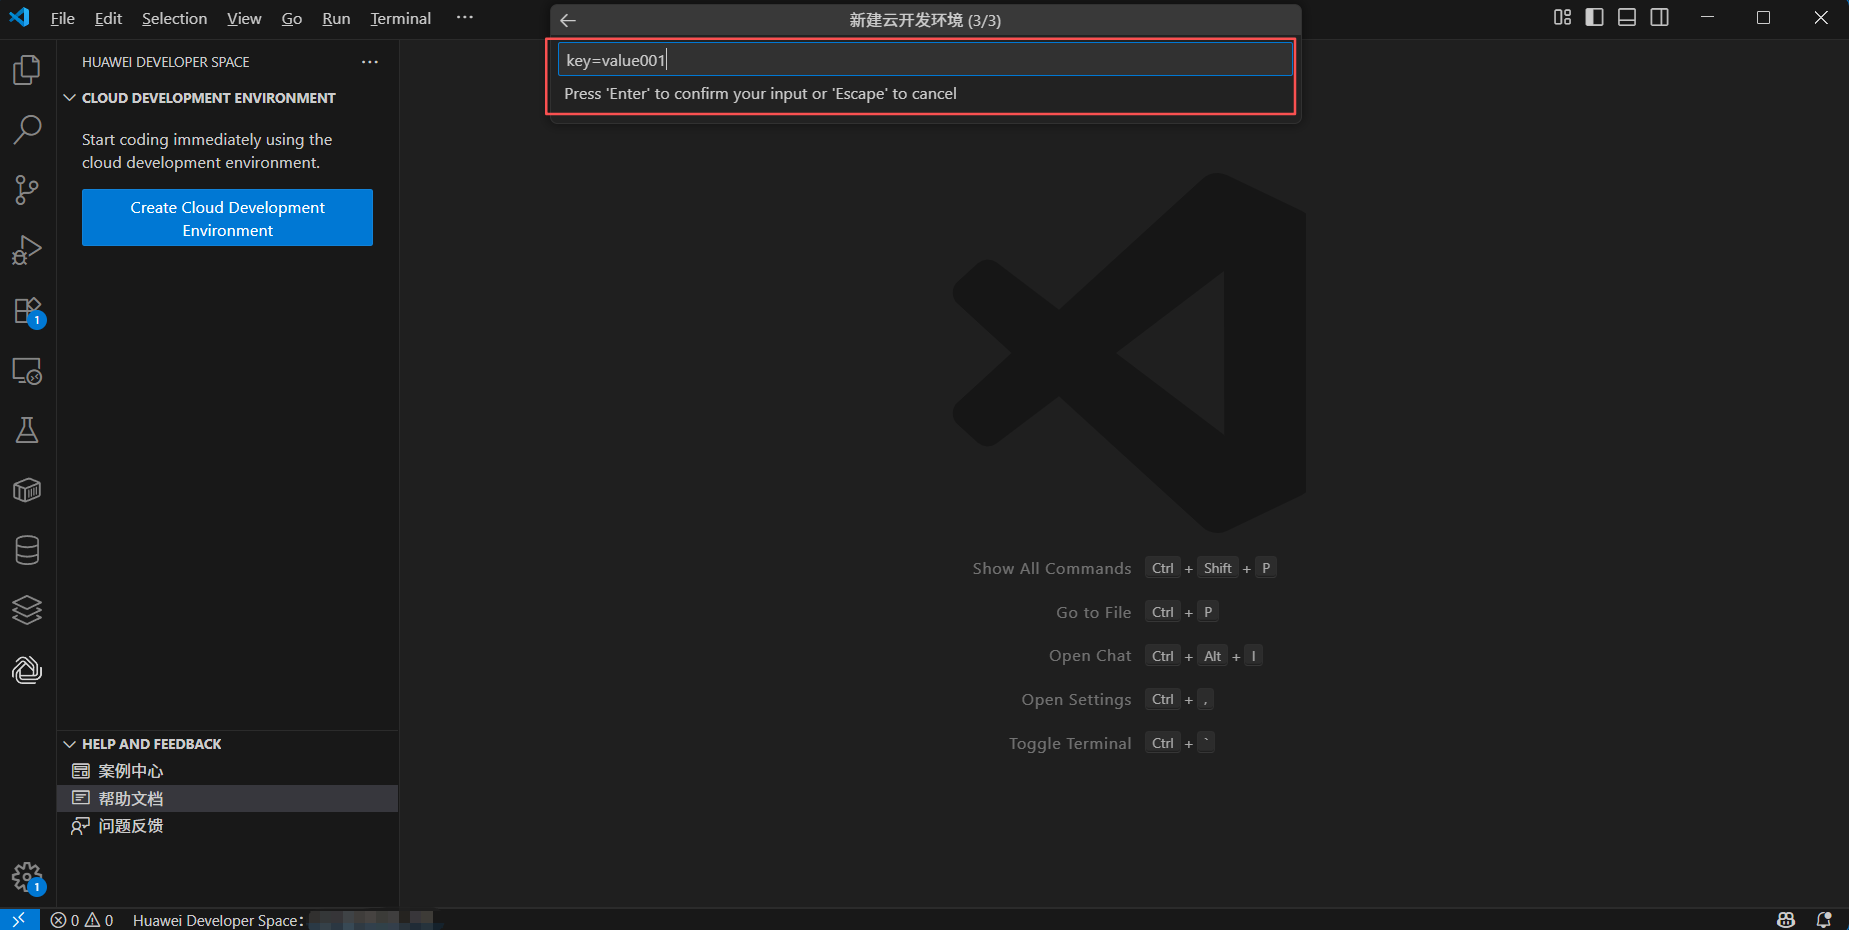Open the Run and Debug view
This screenshot has height=930, width=1849.
tap(27, 250)
